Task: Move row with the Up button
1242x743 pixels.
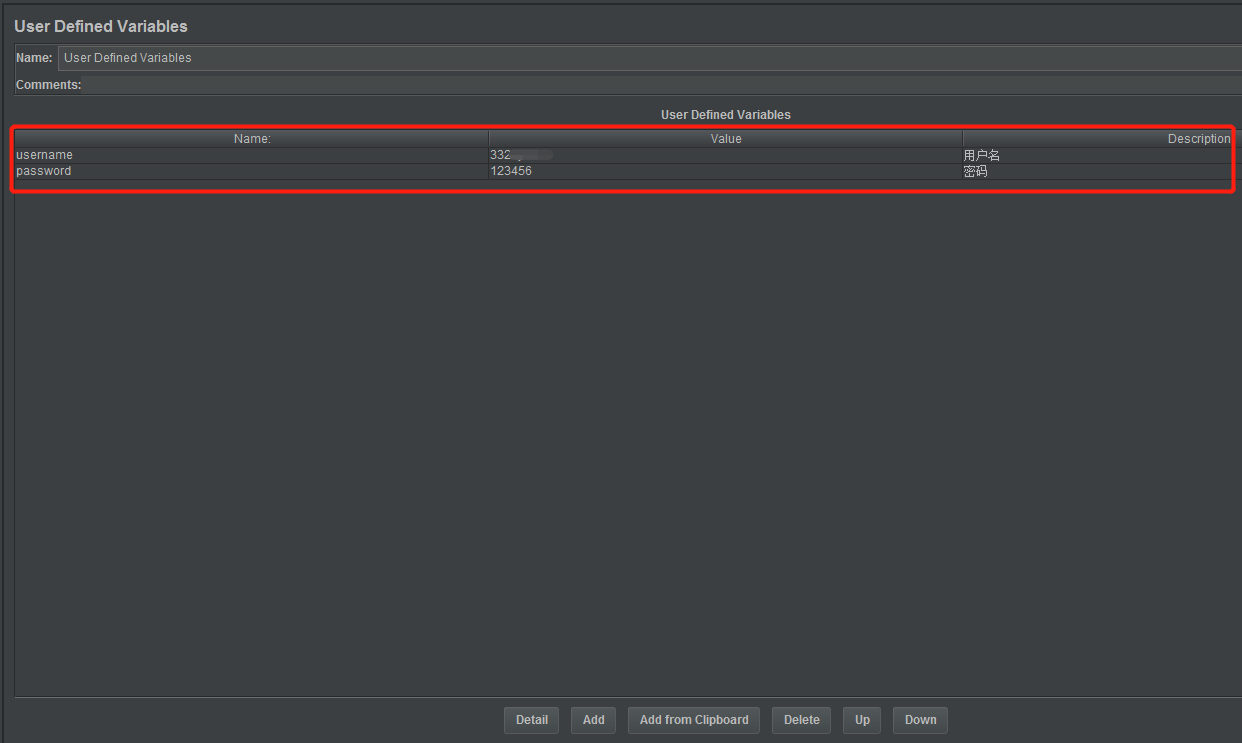Action: point(862,720)
